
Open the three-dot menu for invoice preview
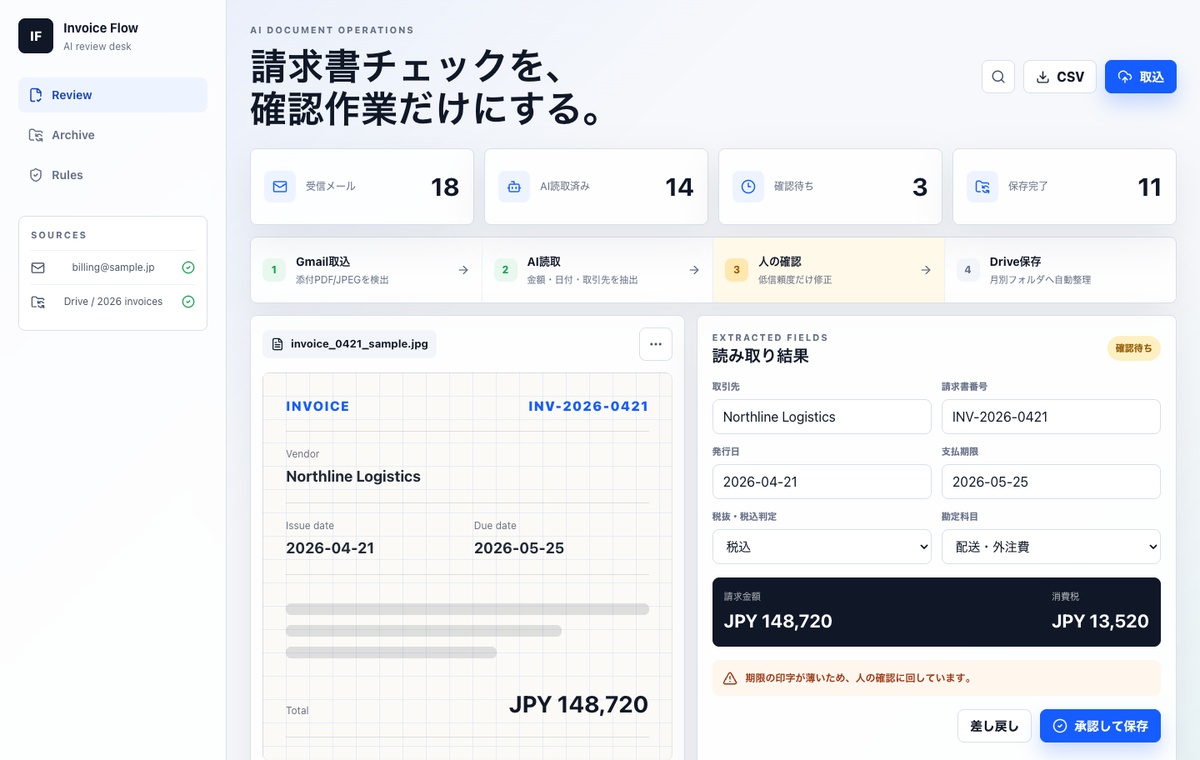point(656,344)
